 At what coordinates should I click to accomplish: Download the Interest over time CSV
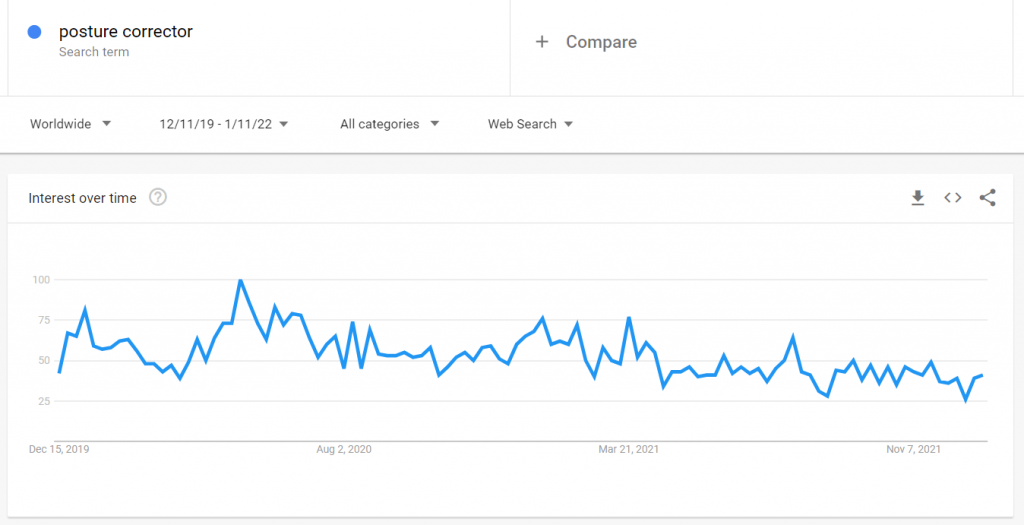(x=918, y=198)
